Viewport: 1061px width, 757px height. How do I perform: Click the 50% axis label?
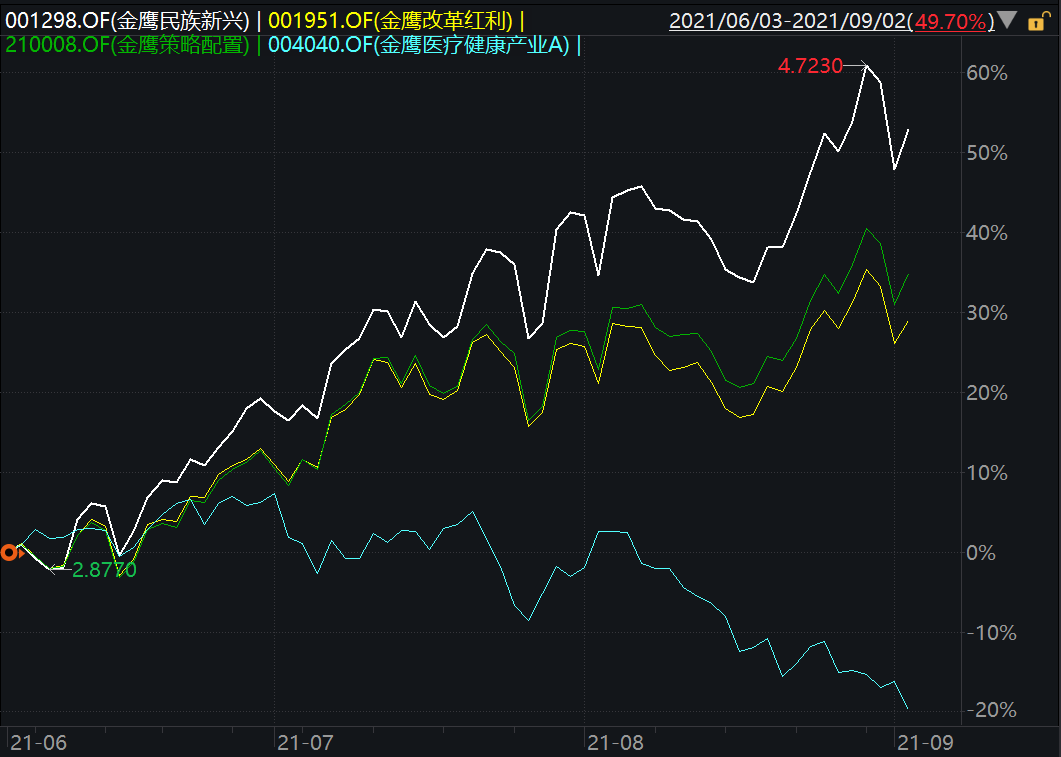pos(987,153)
